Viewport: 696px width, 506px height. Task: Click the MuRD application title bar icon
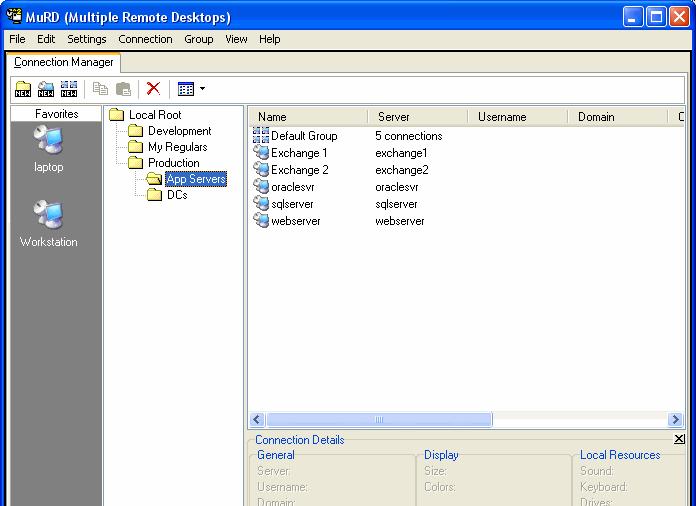click(14, 16)
